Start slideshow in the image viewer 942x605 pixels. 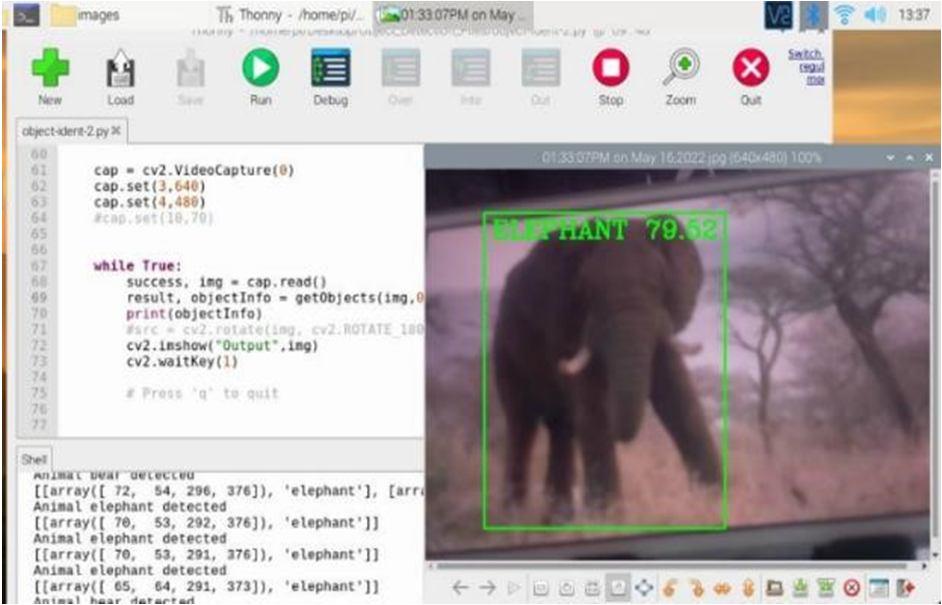coord(514,587)
